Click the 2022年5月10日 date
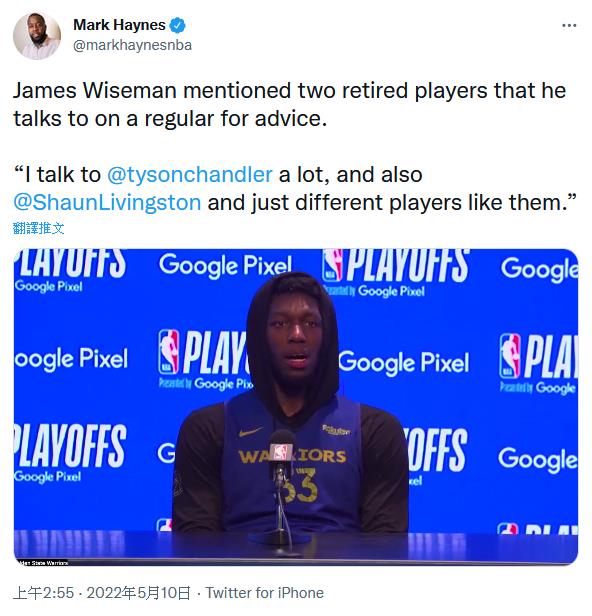Screen dimensions: 592x616 coord(139,593)
